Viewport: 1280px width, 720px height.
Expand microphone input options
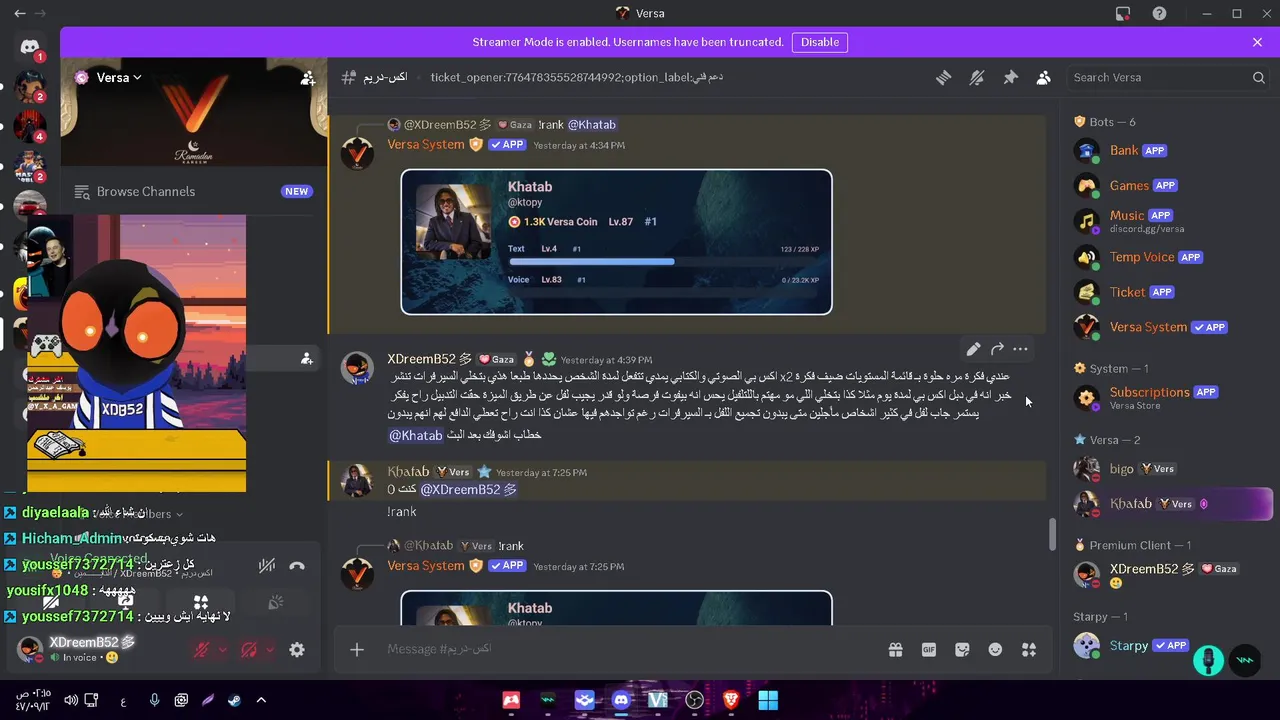pyautogui.click(x=222, y=649)
